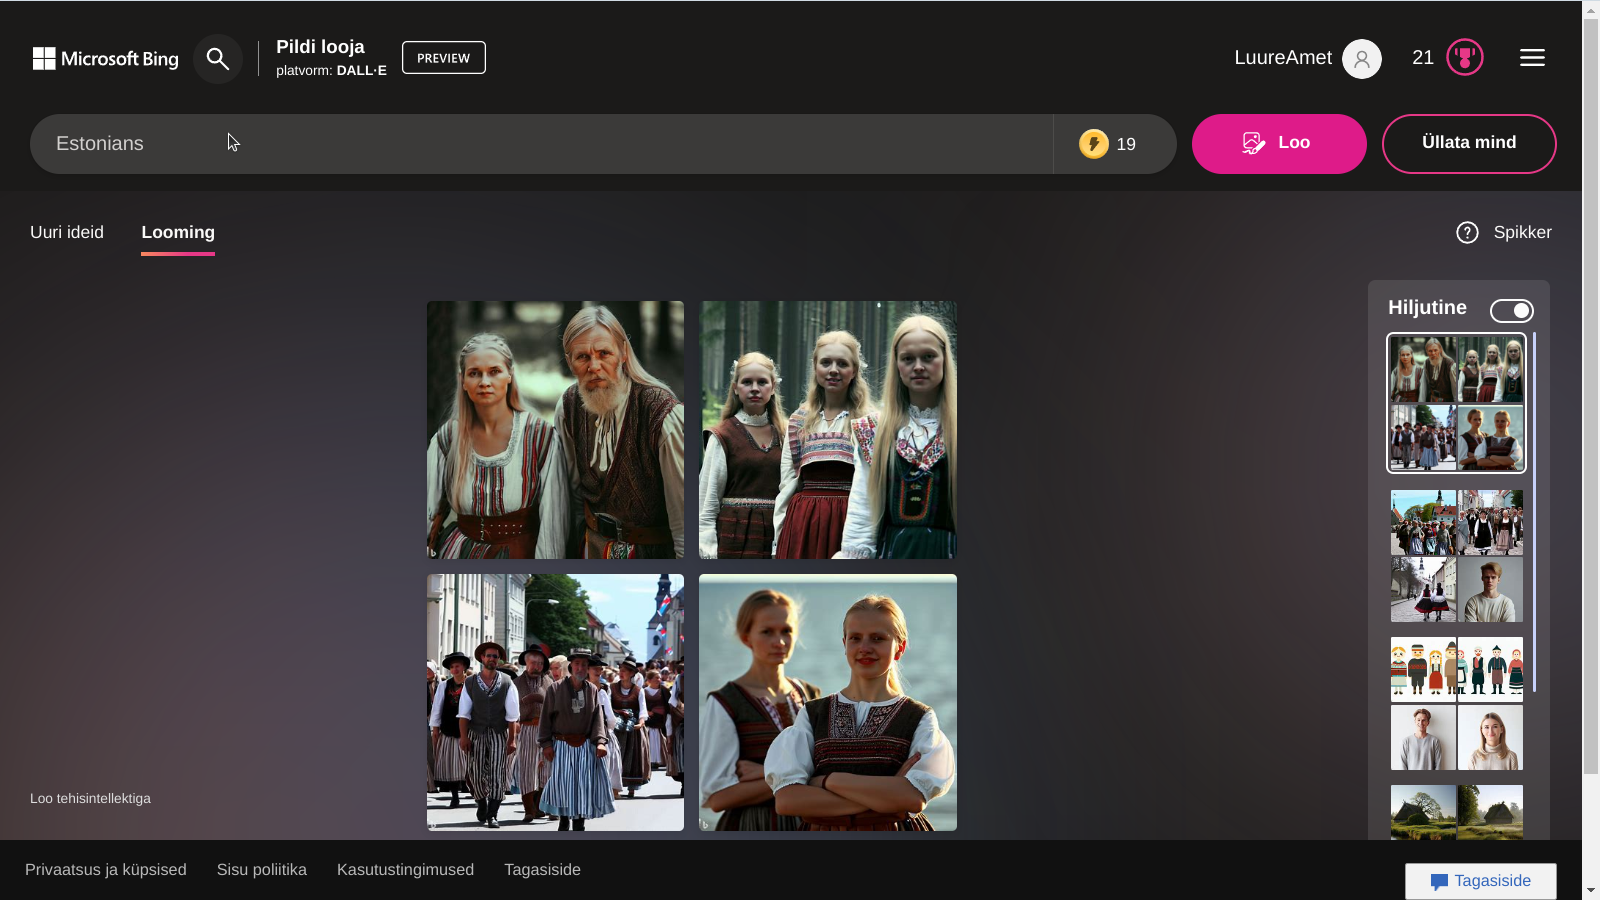Toggle the Hiljutine switch
This screenshot has width=1600, height=900.
click(1511, 311)
